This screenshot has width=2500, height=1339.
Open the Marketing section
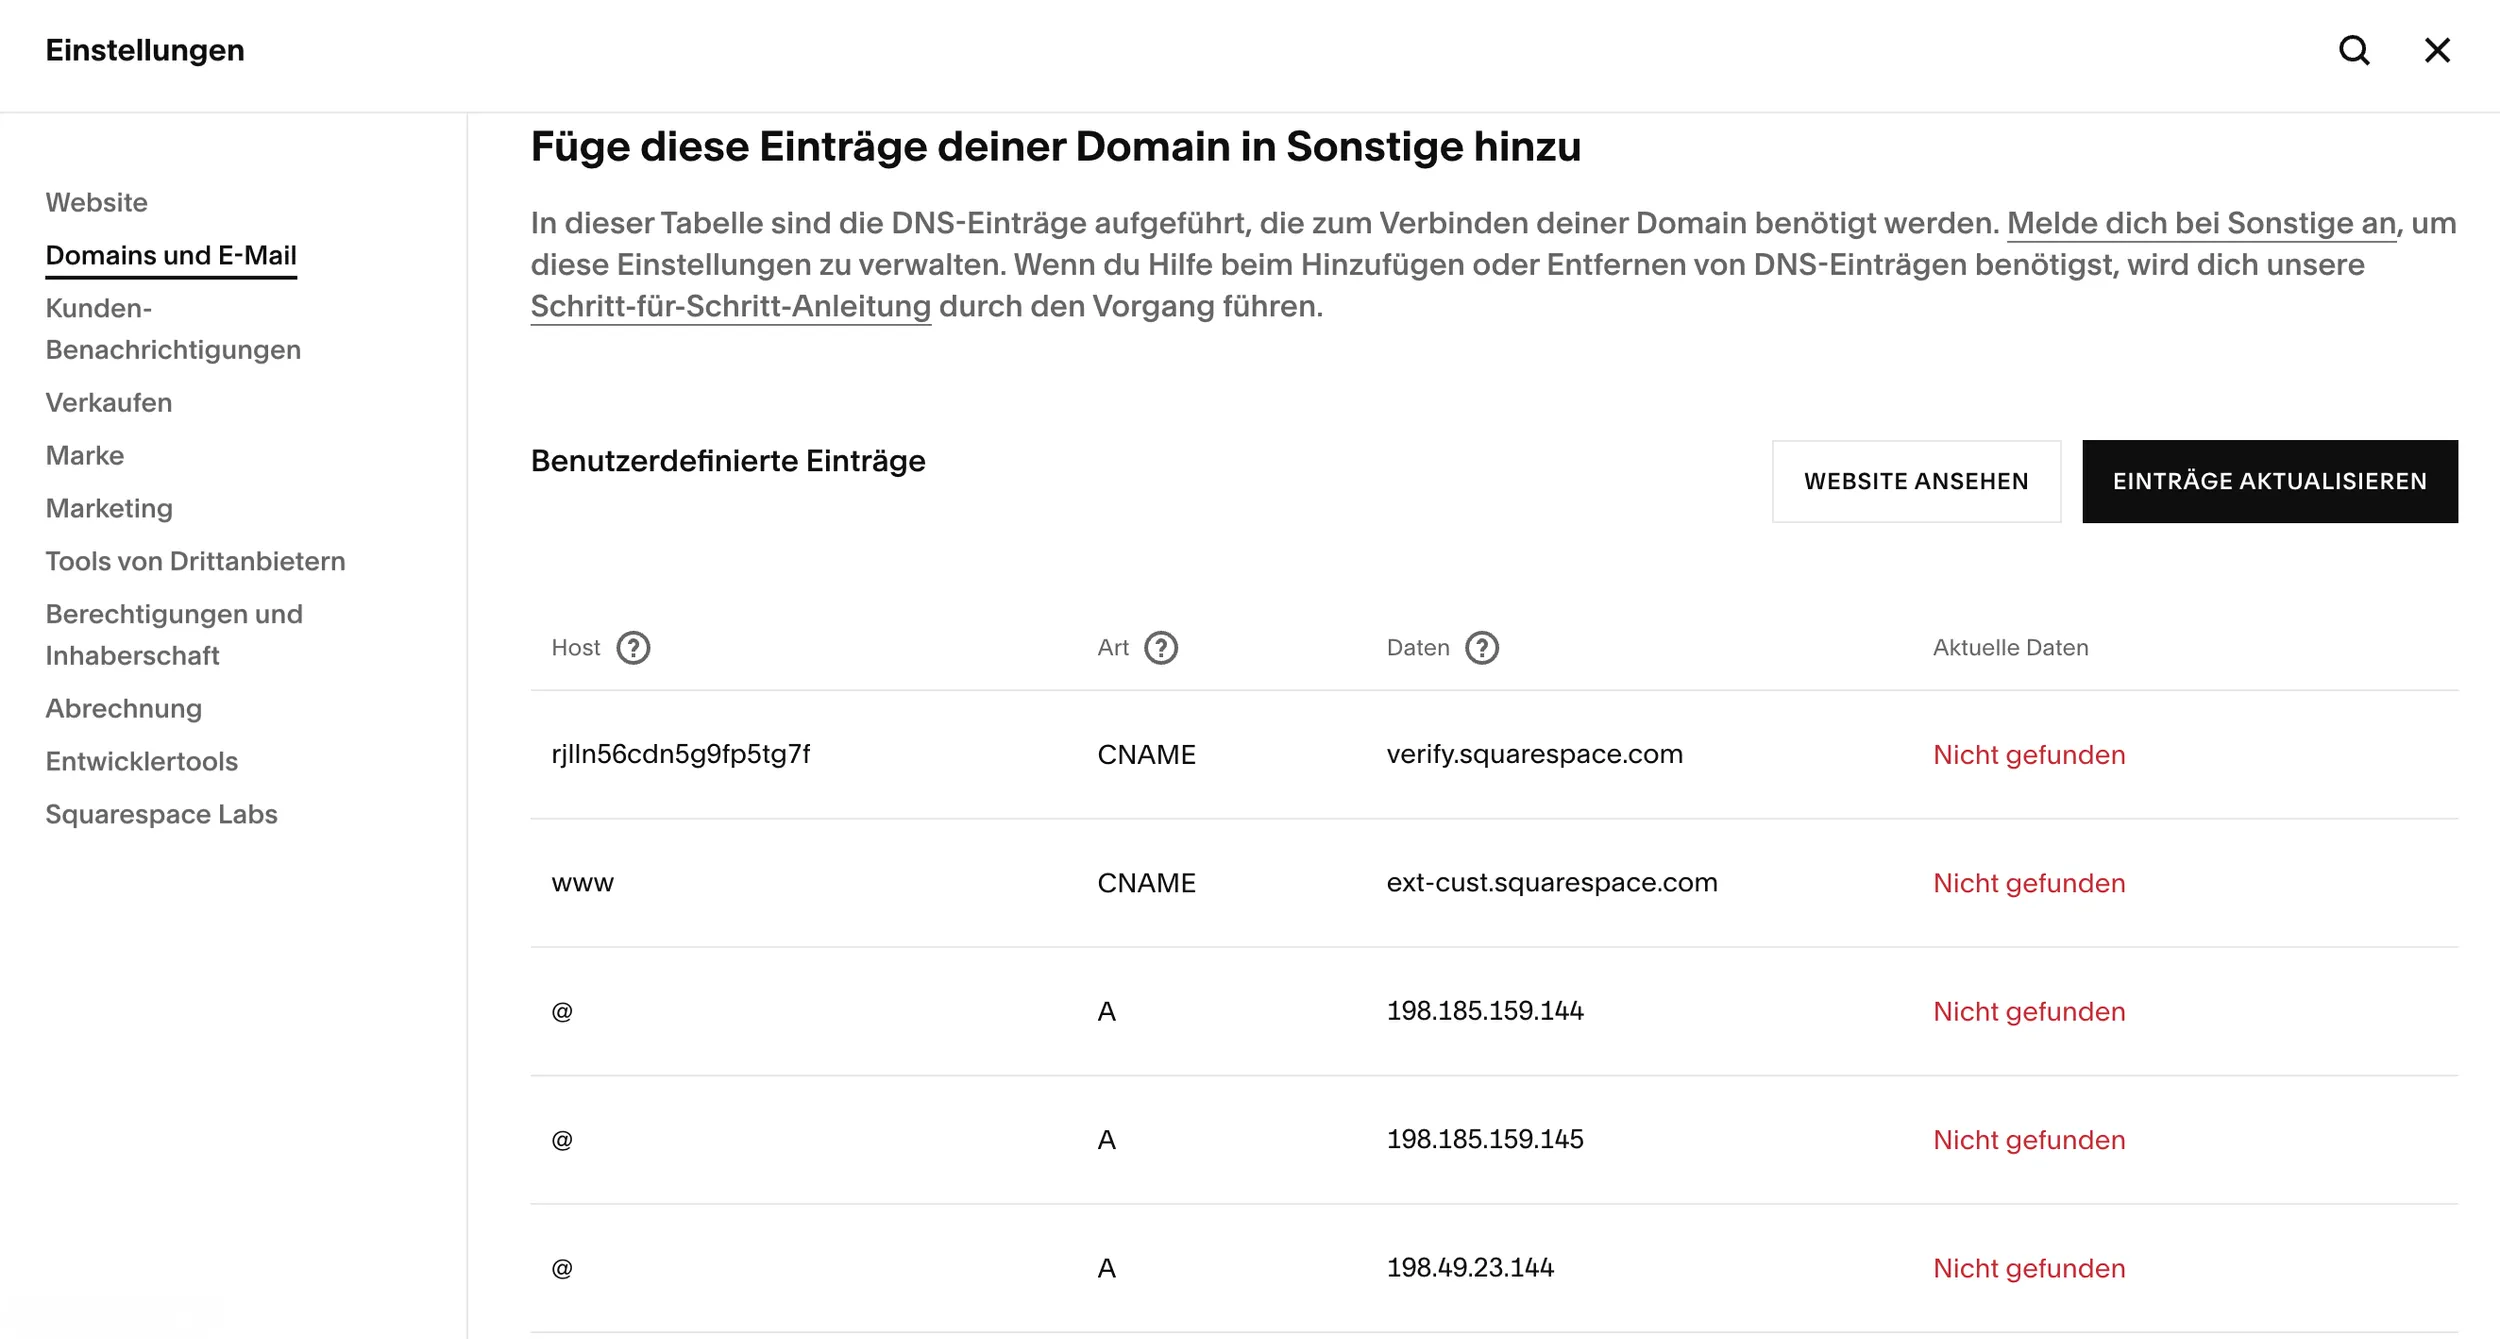pyautogui.click(x=109, y=508)
